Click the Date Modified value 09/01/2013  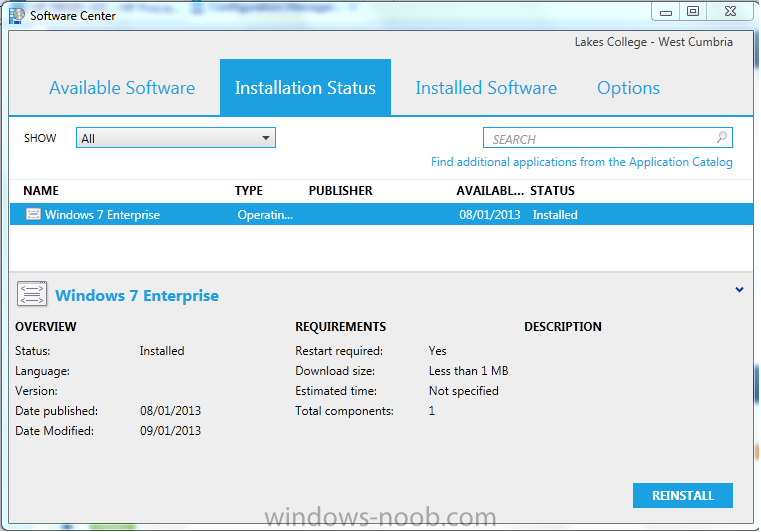pos(170,431)
